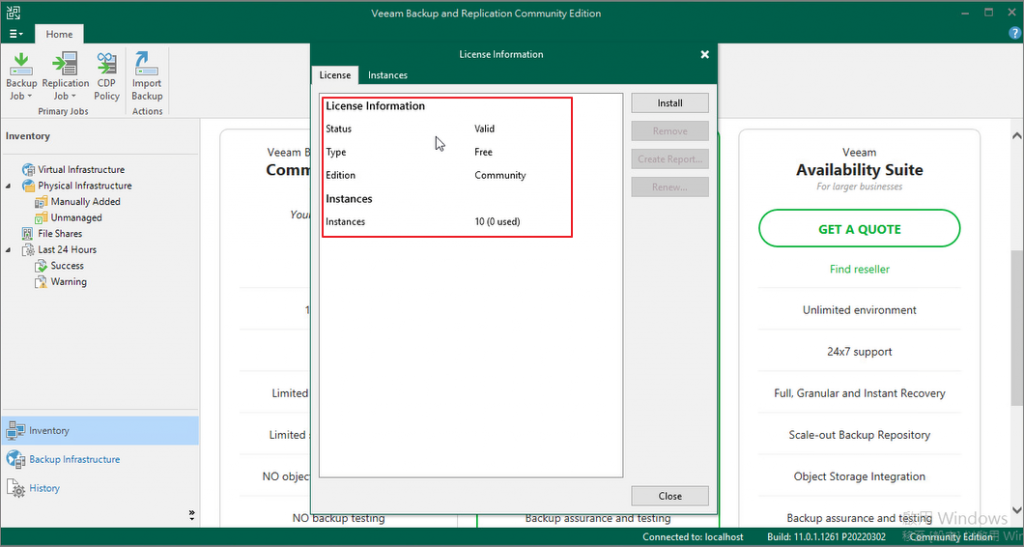Click the Backup Infrastructure view icon
1024x547 pixels.
coord(16,460)
